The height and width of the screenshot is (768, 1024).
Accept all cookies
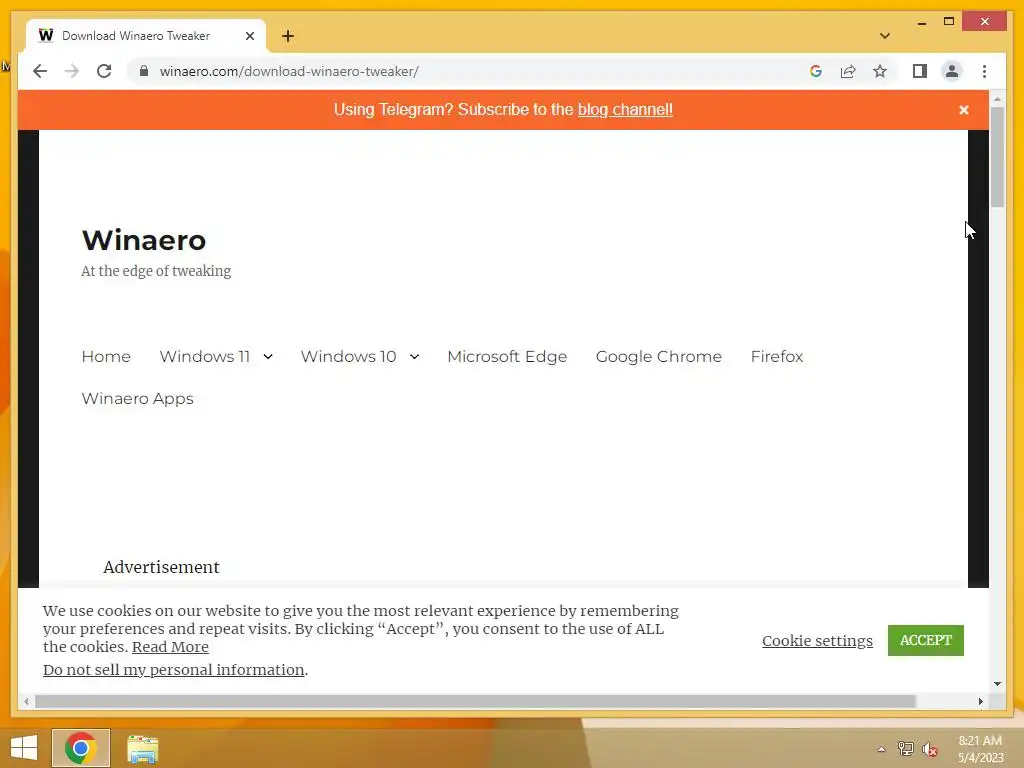925,640
